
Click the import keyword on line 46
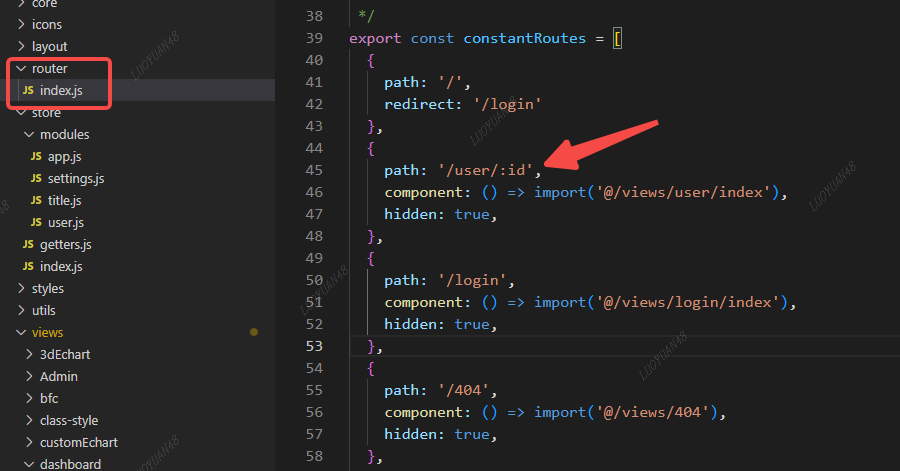click(560, 192)
